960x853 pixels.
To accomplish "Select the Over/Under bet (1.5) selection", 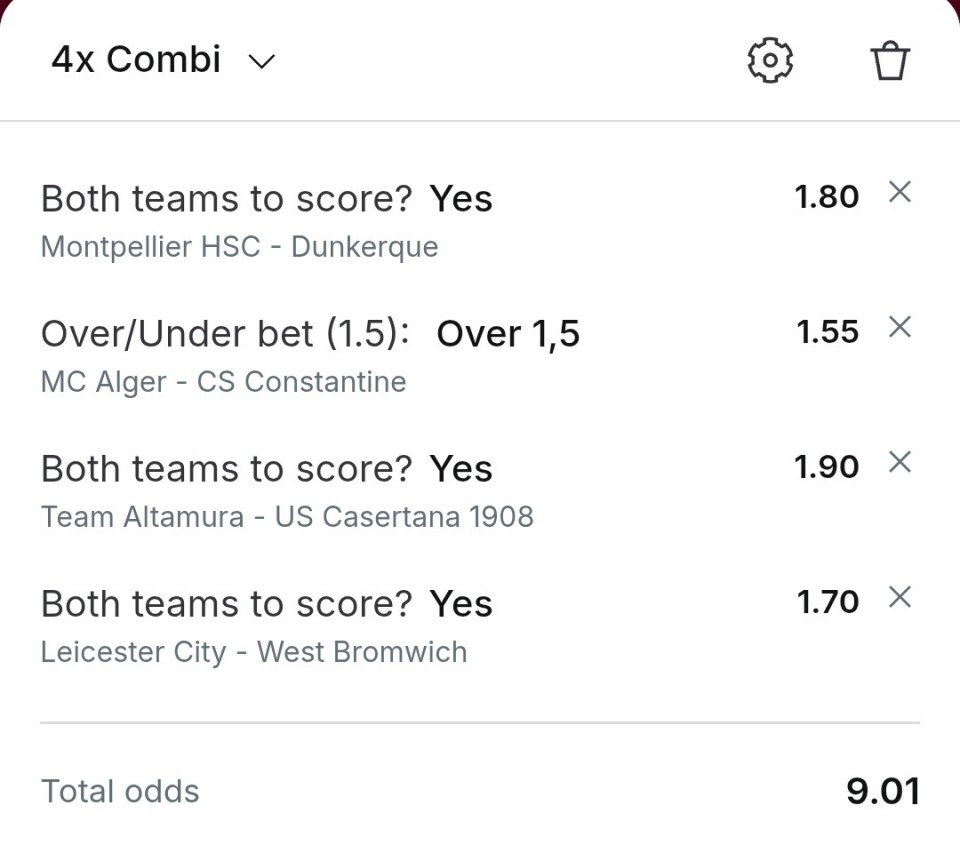I will pos(310,334).
